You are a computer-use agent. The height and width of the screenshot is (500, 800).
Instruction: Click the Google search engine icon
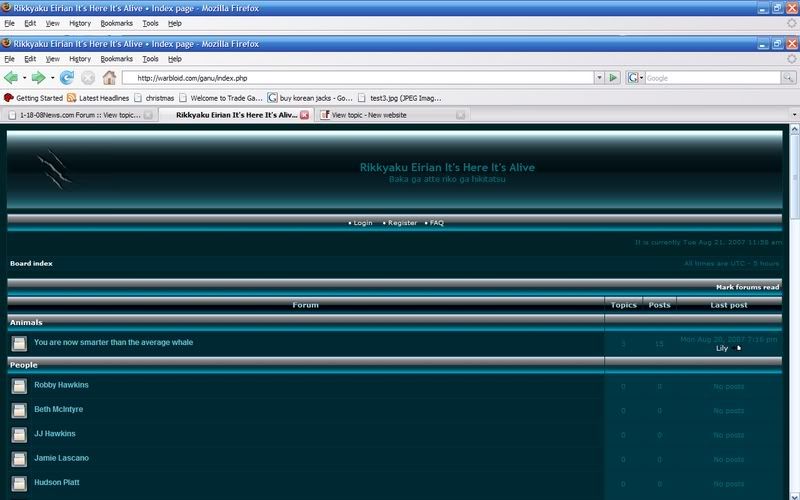633,78
